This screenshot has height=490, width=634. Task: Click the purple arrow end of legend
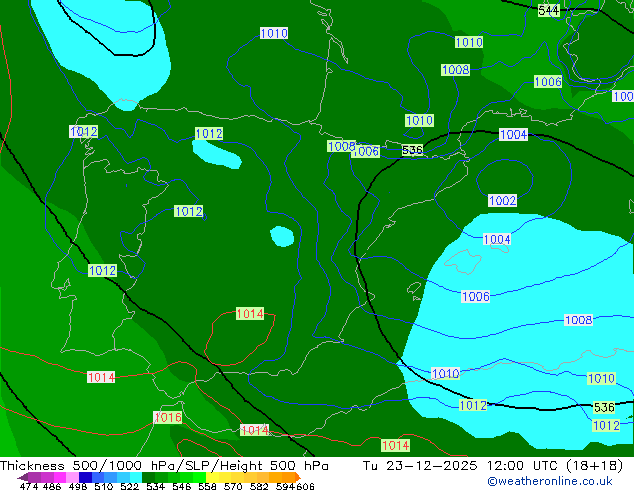22,477
